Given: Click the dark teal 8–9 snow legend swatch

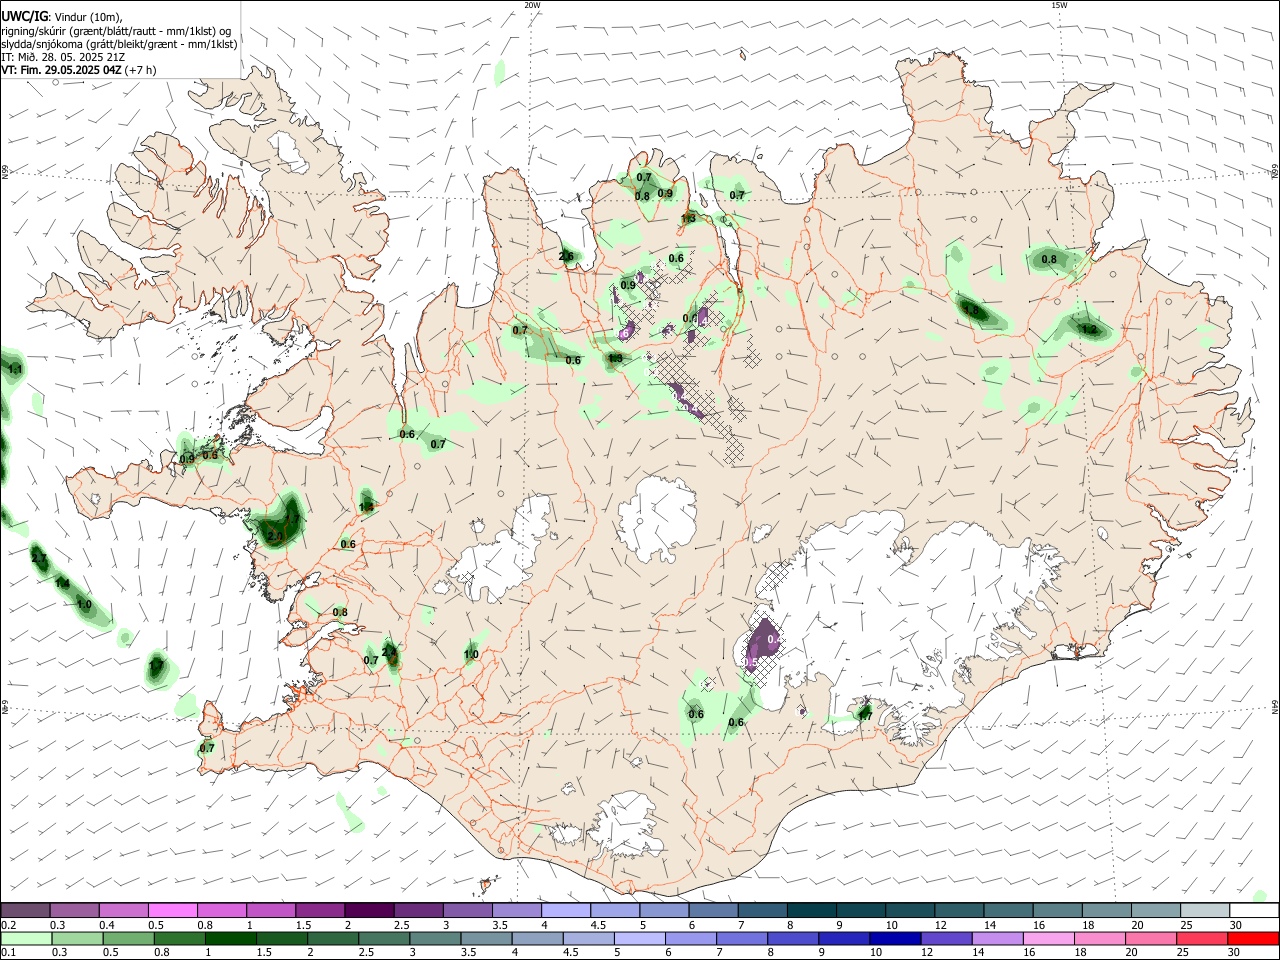Looking at the screenshot, I should (812, 910).
